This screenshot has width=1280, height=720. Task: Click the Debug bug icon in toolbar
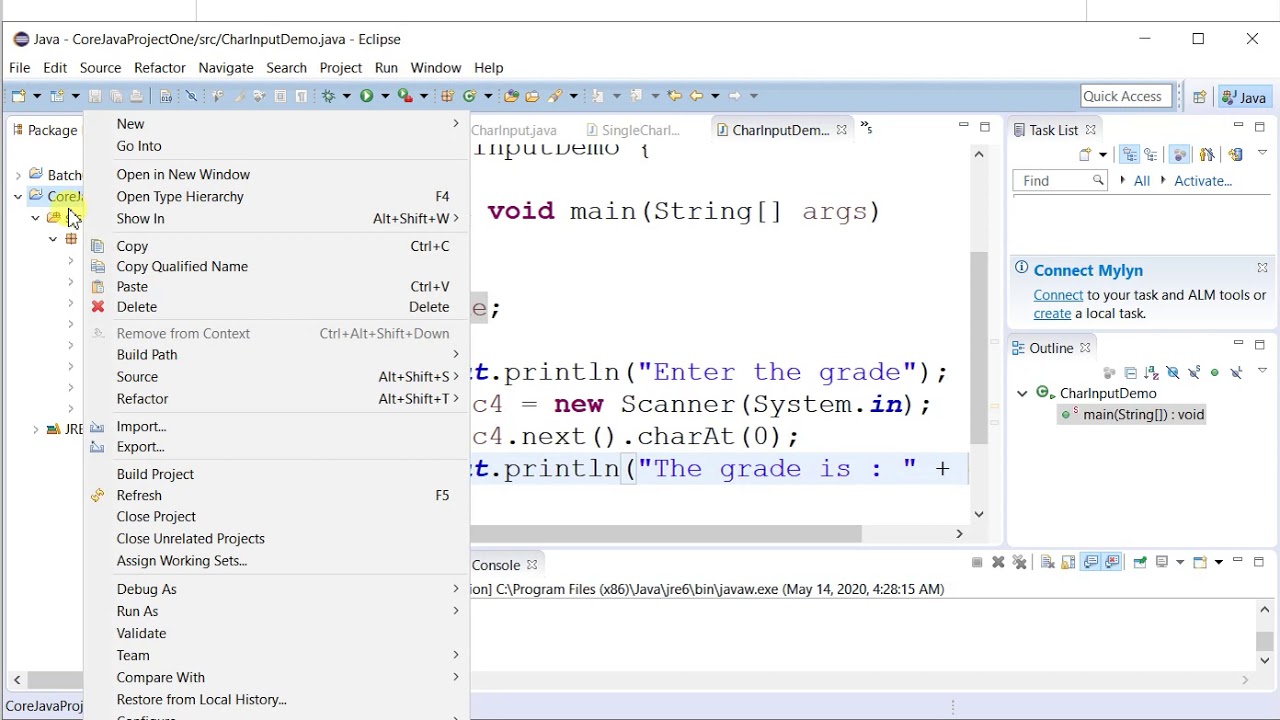[x=328, y=96]
